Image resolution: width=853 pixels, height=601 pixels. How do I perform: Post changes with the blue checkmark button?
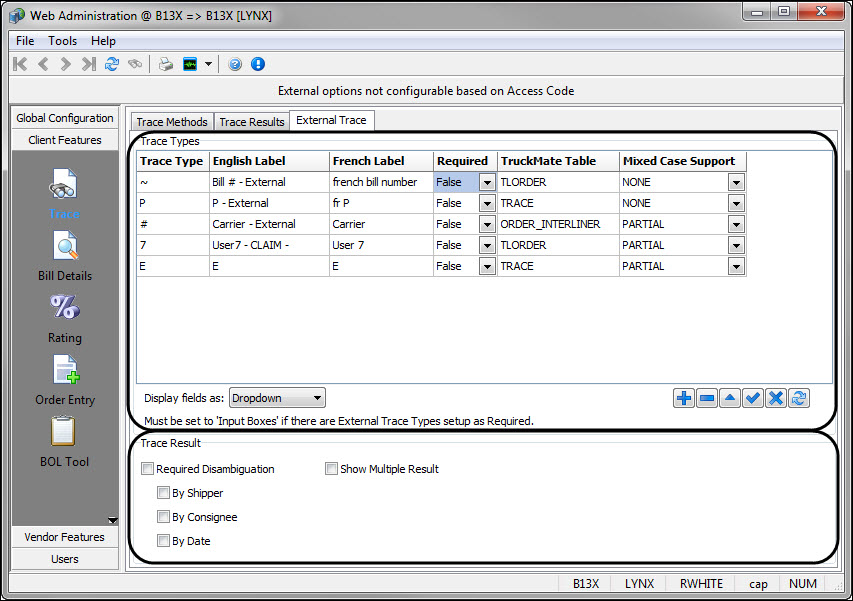tap(753, 398)
